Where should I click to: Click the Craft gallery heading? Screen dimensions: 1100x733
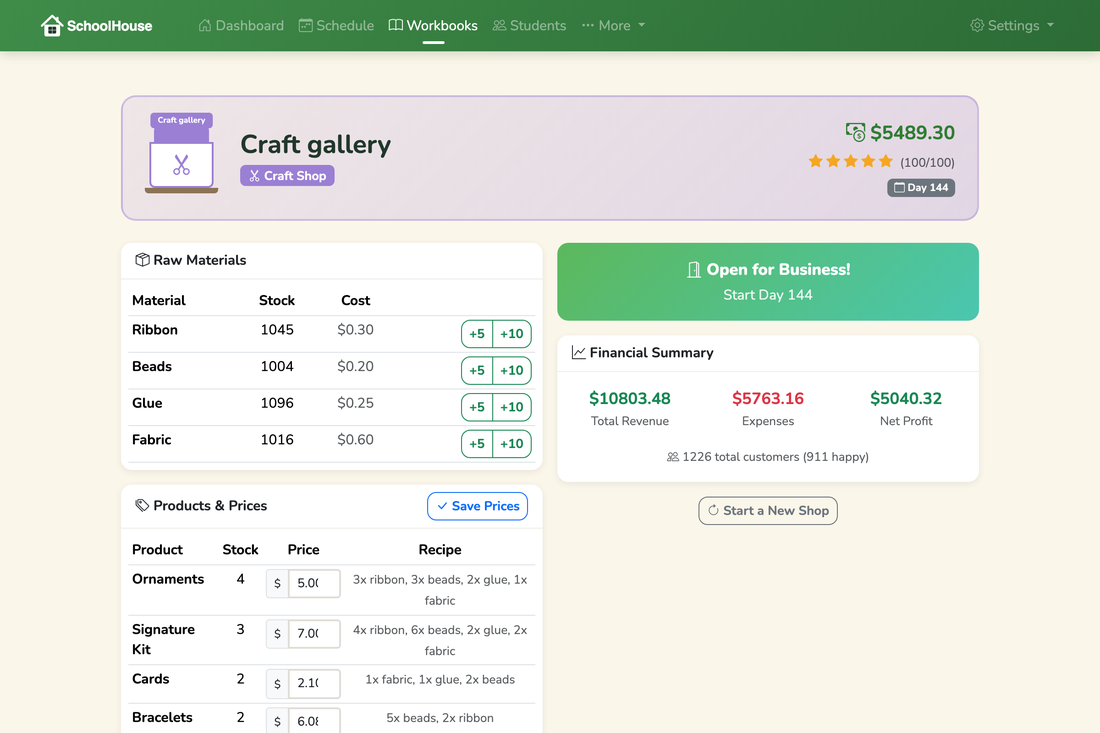316,144
